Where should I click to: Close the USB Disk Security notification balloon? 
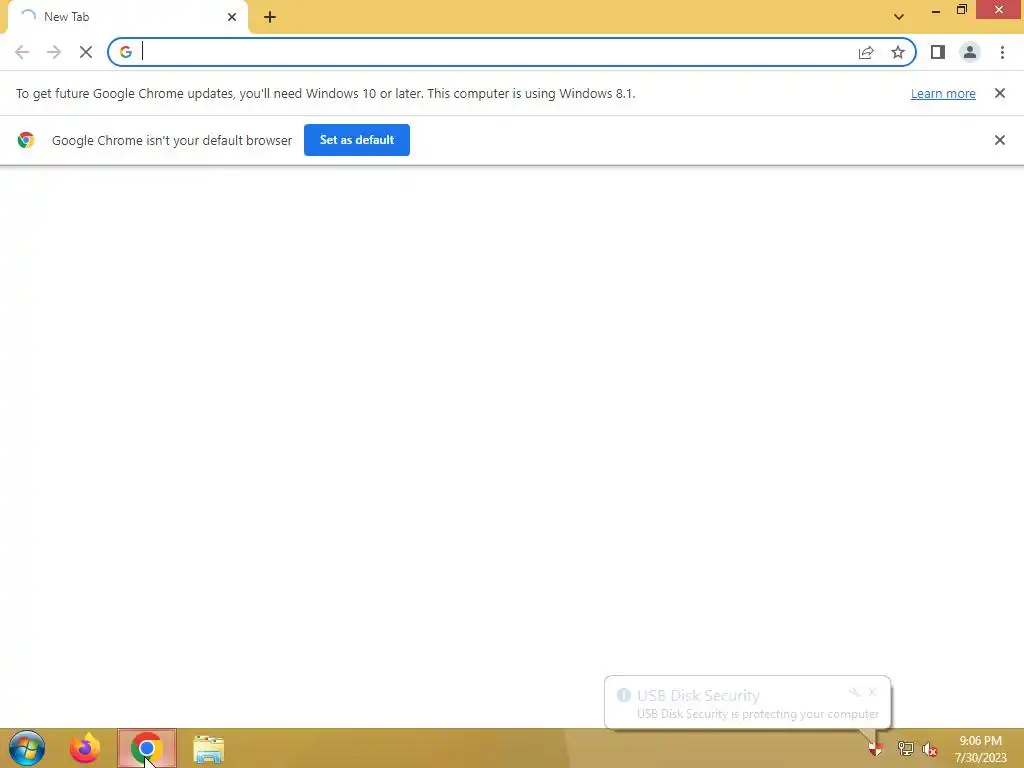(872, 692)
